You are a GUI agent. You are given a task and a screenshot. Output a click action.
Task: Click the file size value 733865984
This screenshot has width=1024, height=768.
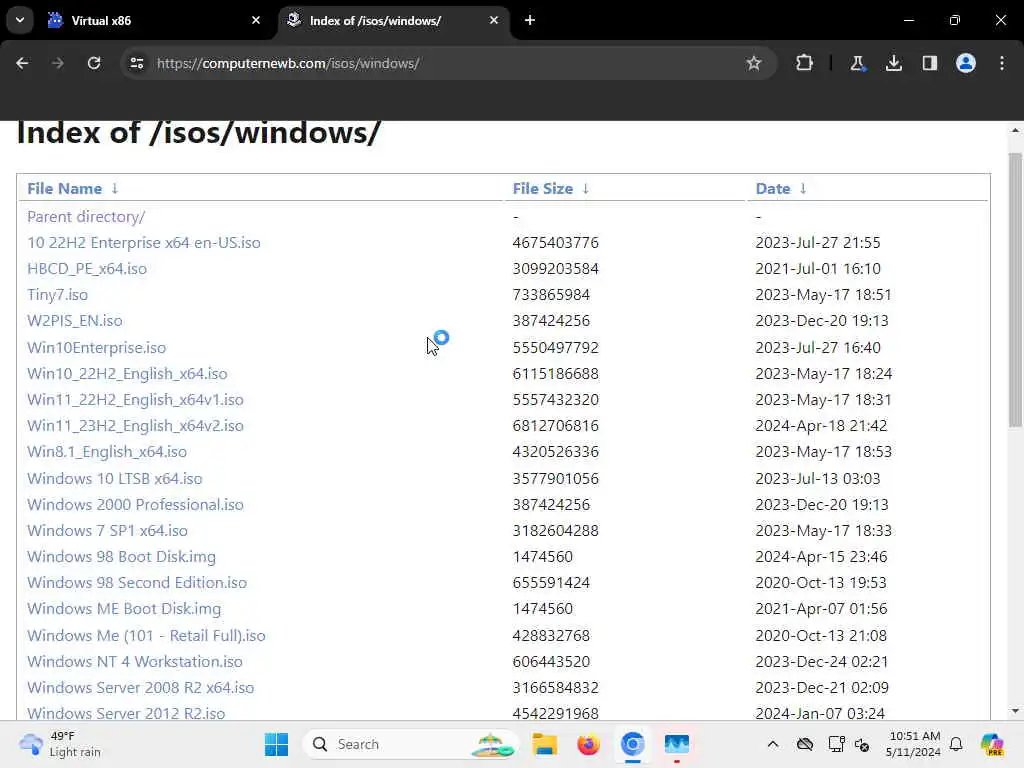pos(551,295)
